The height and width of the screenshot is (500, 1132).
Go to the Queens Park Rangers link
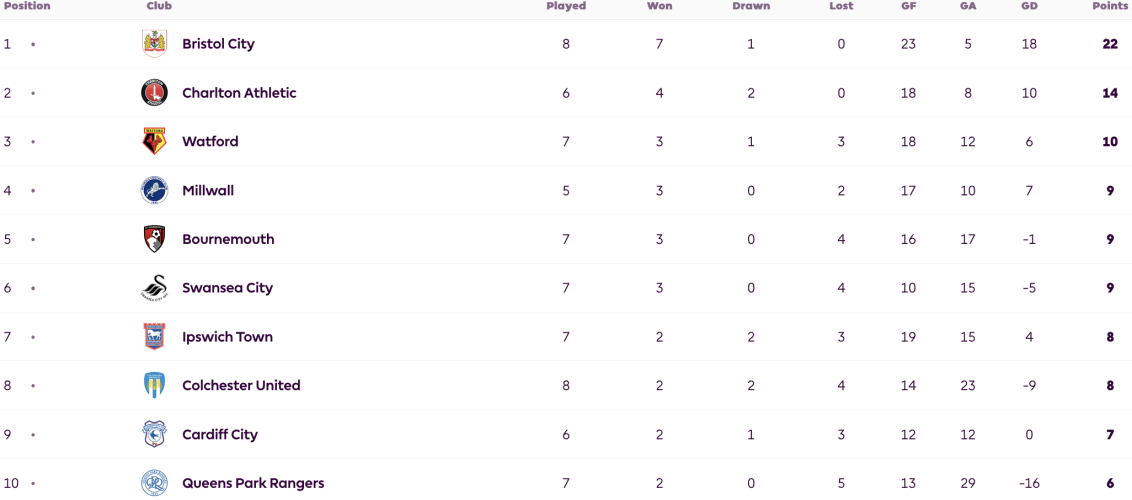[253, 483]
